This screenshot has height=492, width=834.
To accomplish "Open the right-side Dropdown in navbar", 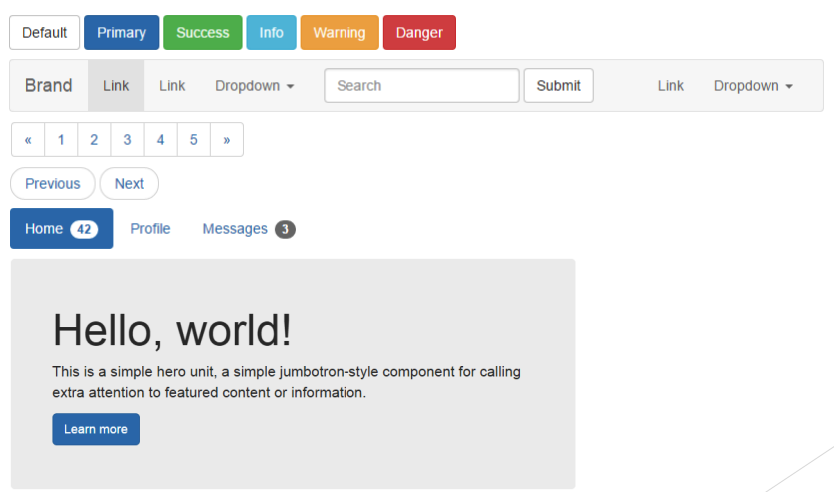I will click(752, 86).
